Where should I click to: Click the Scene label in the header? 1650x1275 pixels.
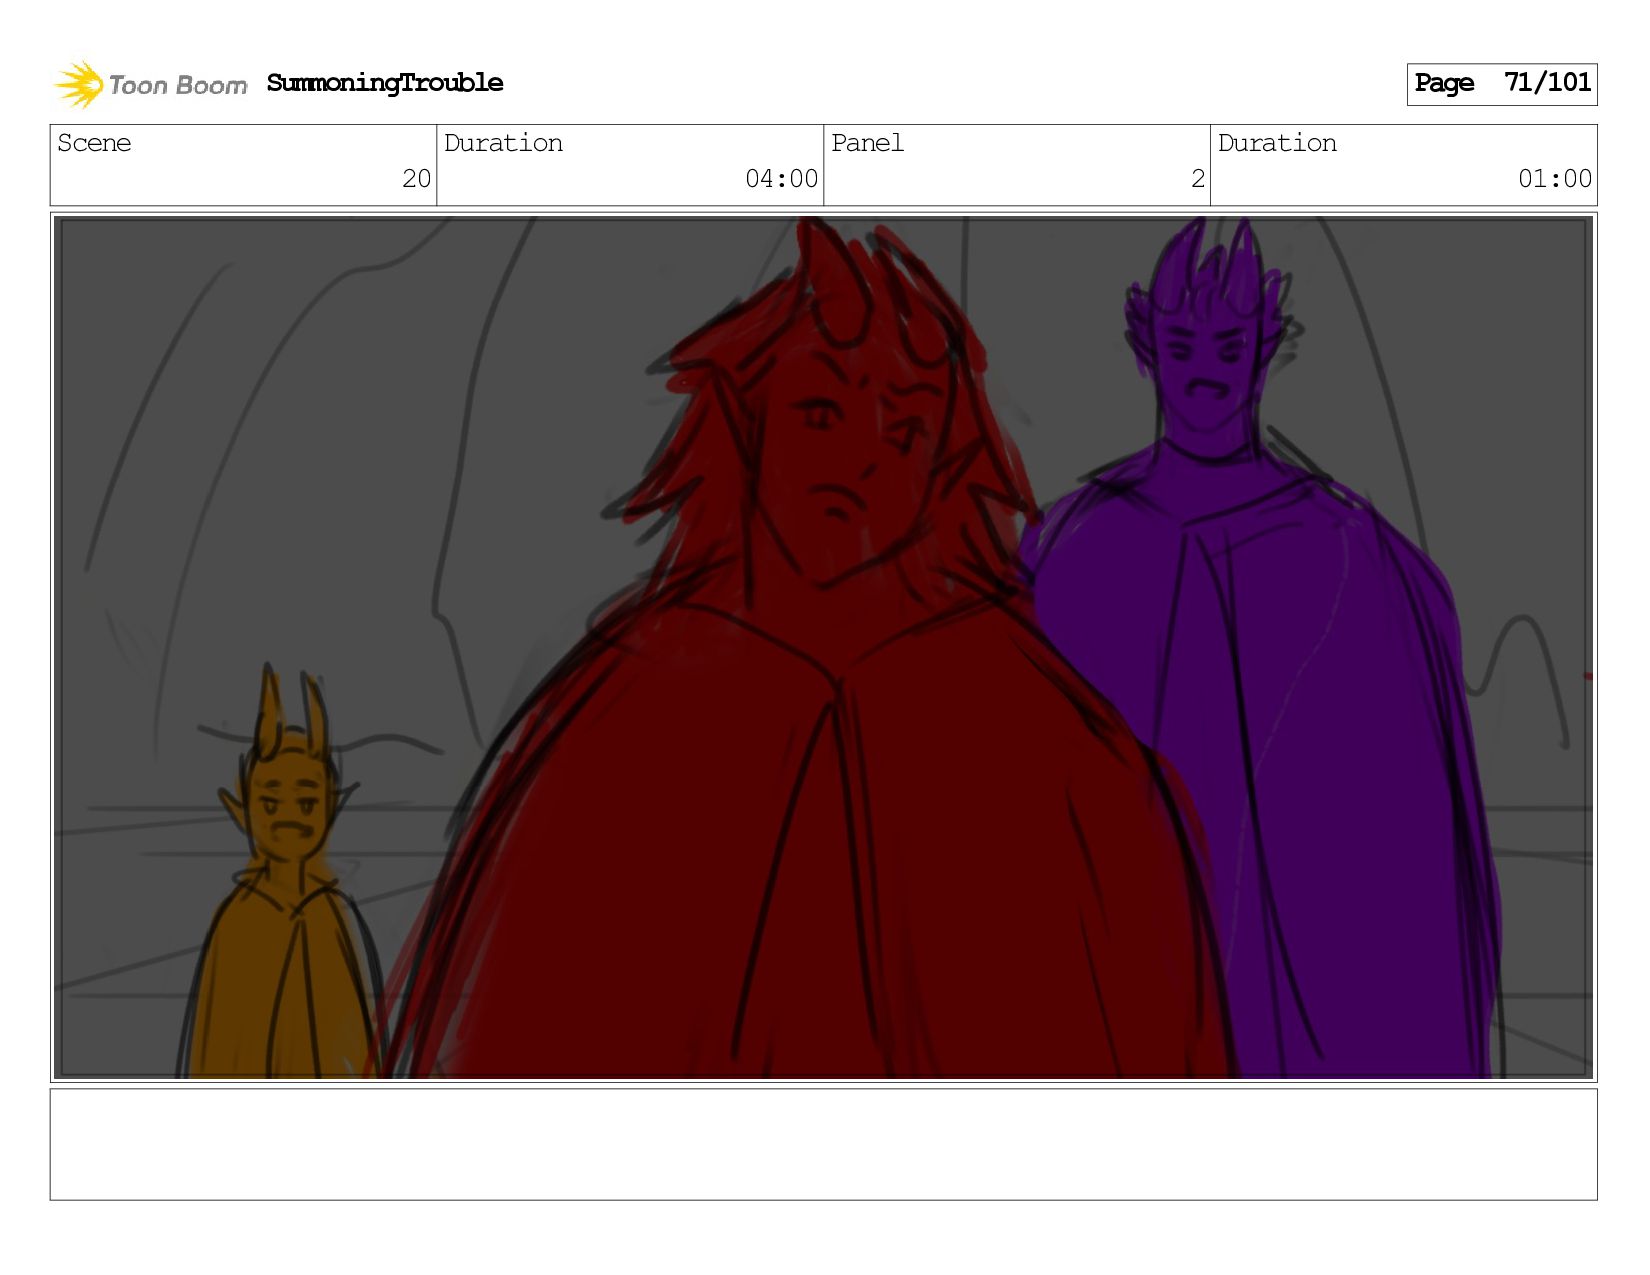94,143
